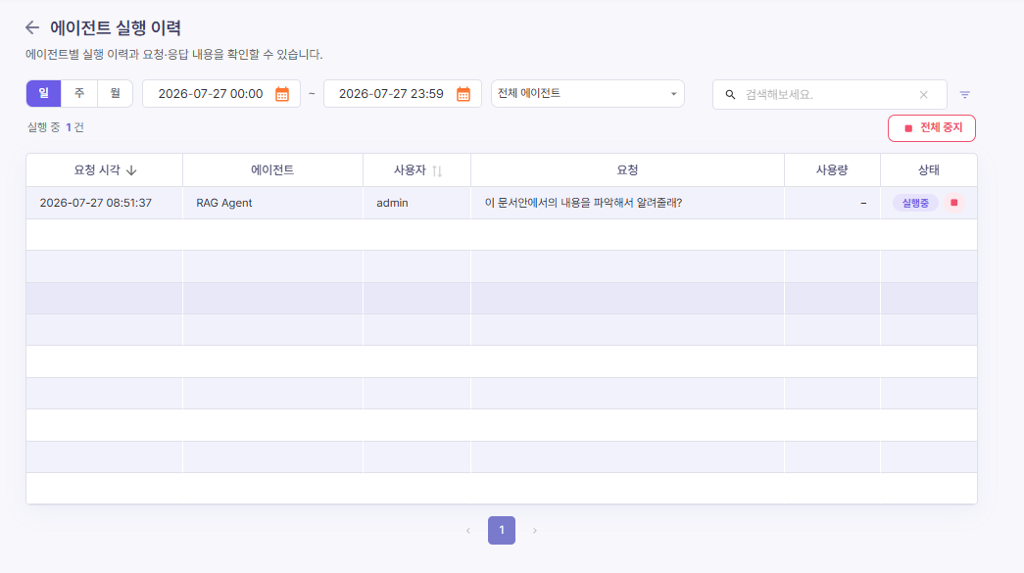Open the 전체 에이전트 dropdown
The height and width of the screenshot is (573, 1024).
pos(588,93)
